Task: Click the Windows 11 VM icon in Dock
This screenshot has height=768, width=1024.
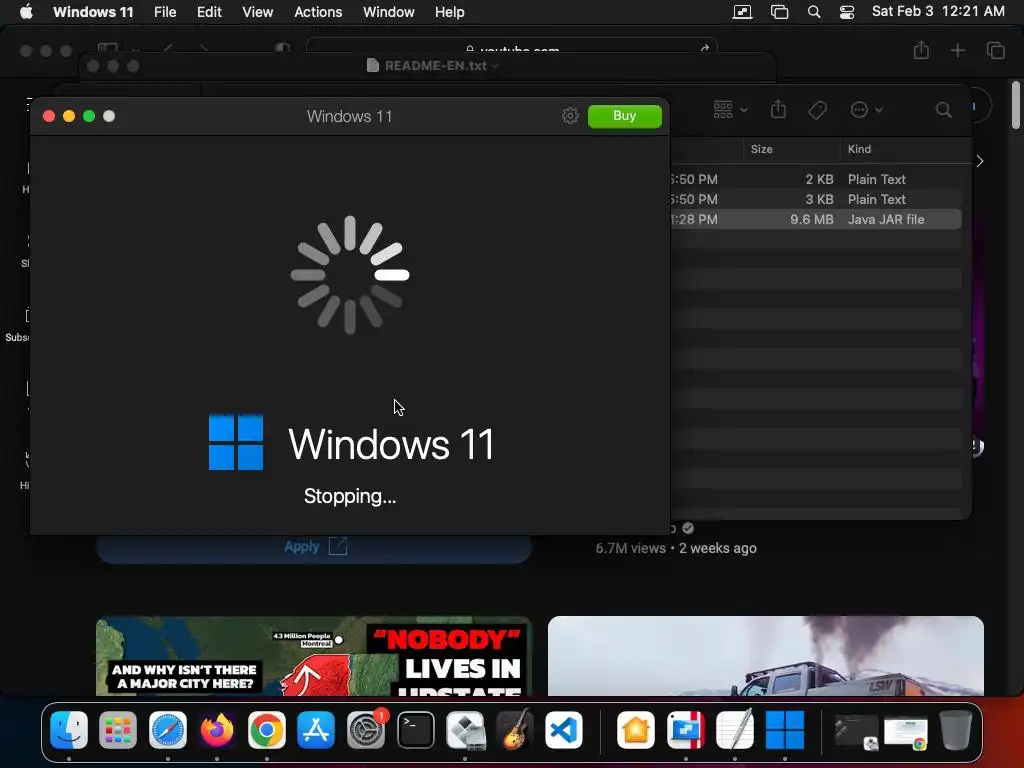Action: [x=784, y=729]
